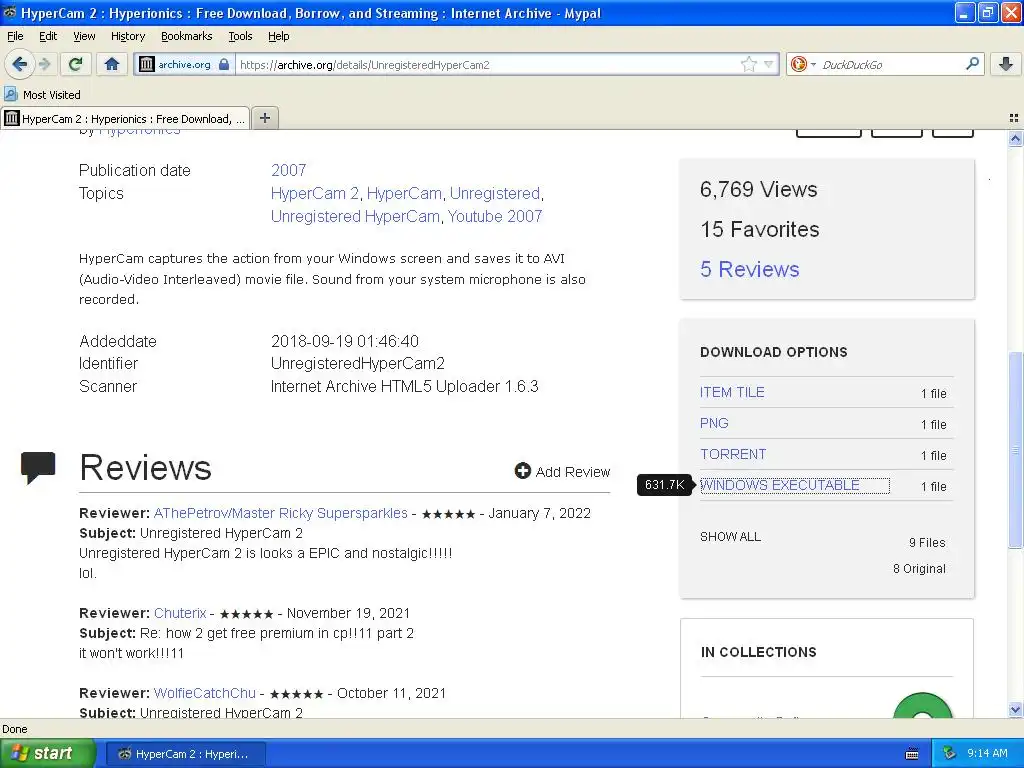This screenshot has height=768, width=1024.
Task: Click the DuckDuckGo search box
Action: coord(889,65)
